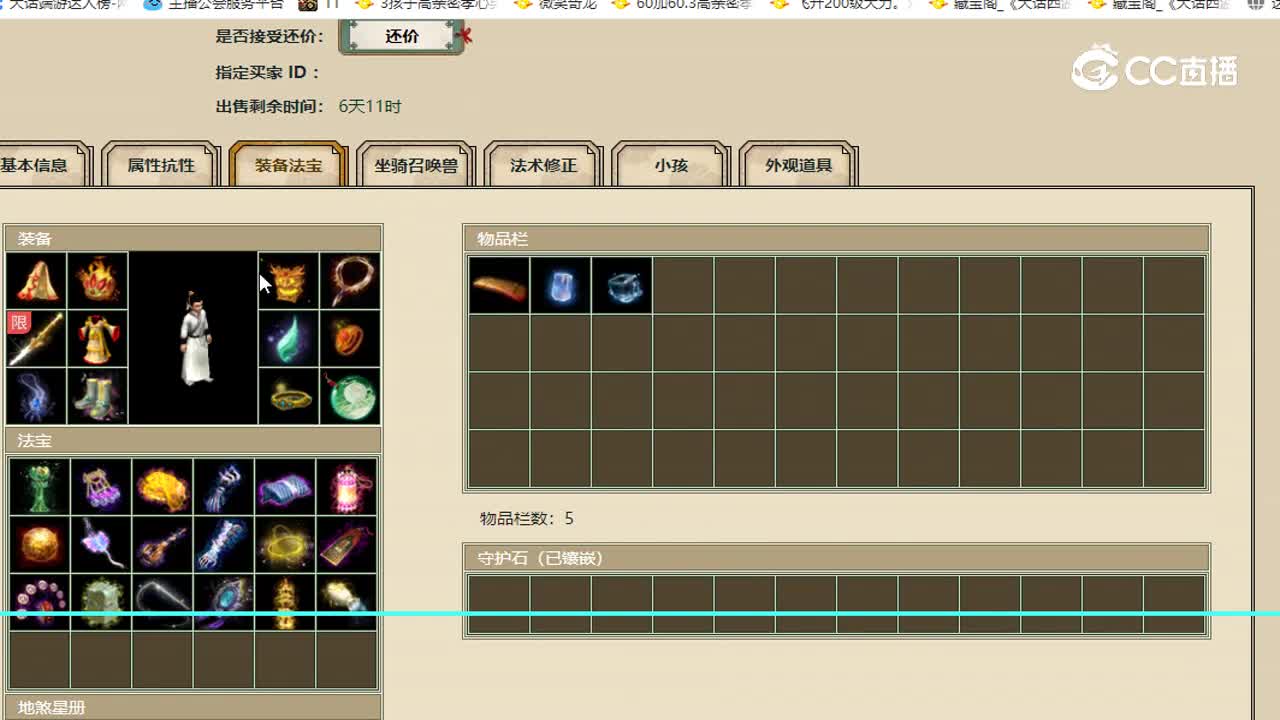Select the curved white whip treasure
Viewport: 1280px width, 720px height.
pos(162,603)
